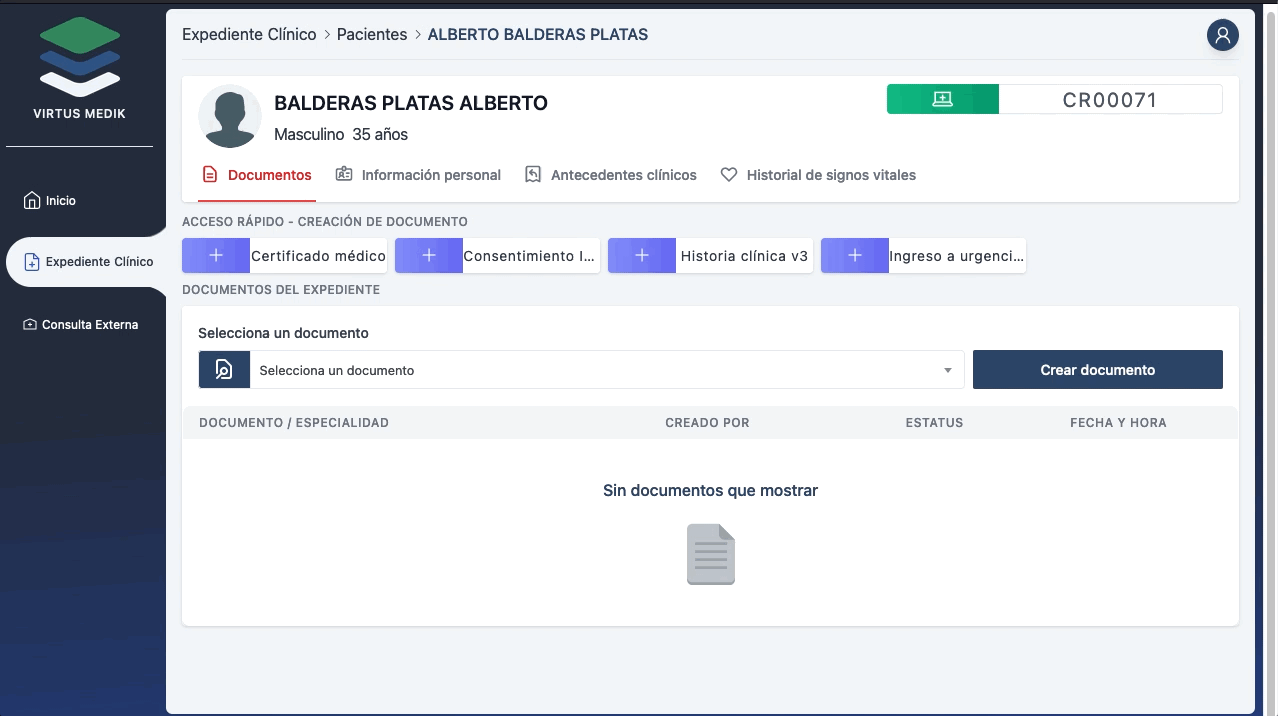The width and height of the screenshot is (1278, 716).
Task: Click the plus icon for Ingreso a urgencias
Action: tap(855, 256)
